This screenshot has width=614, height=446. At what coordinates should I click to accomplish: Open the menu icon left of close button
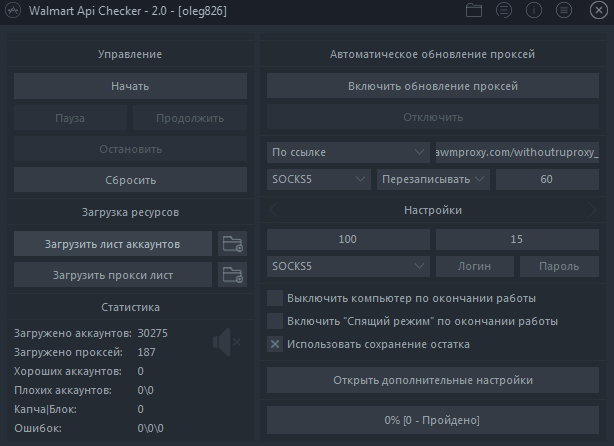click(x=564, y=10)
